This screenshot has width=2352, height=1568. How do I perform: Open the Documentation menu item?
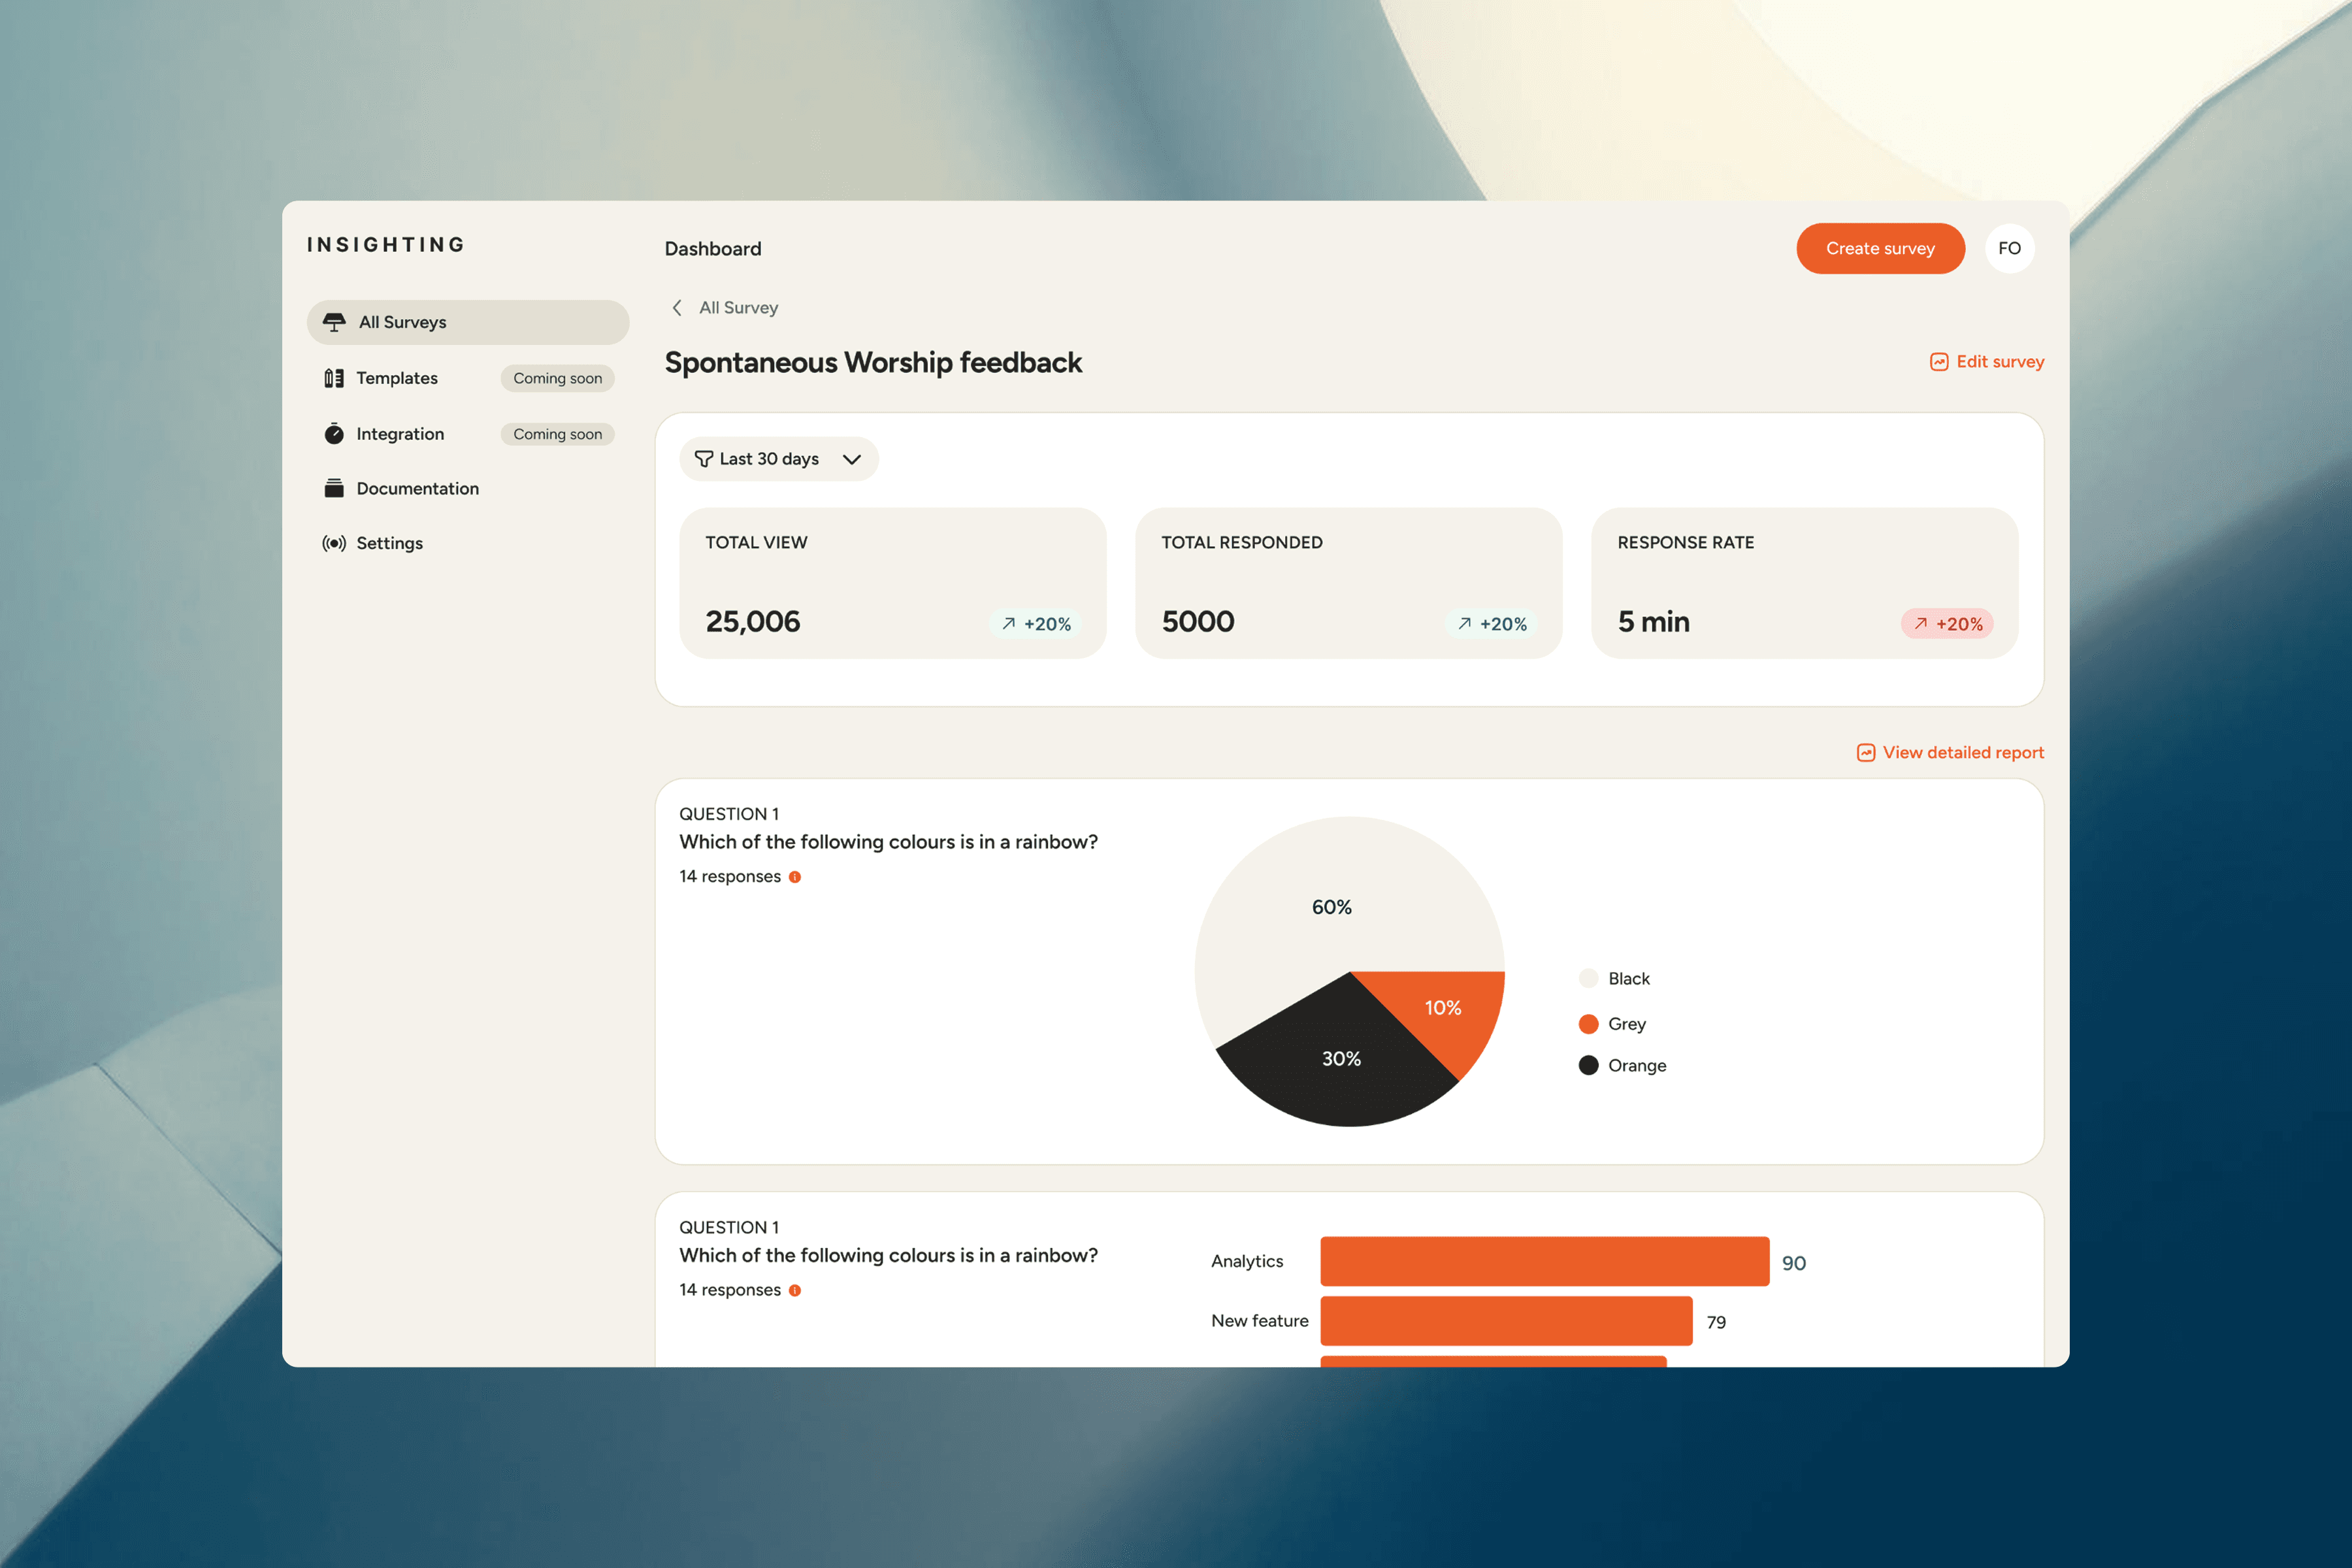(x=417, y=488)
